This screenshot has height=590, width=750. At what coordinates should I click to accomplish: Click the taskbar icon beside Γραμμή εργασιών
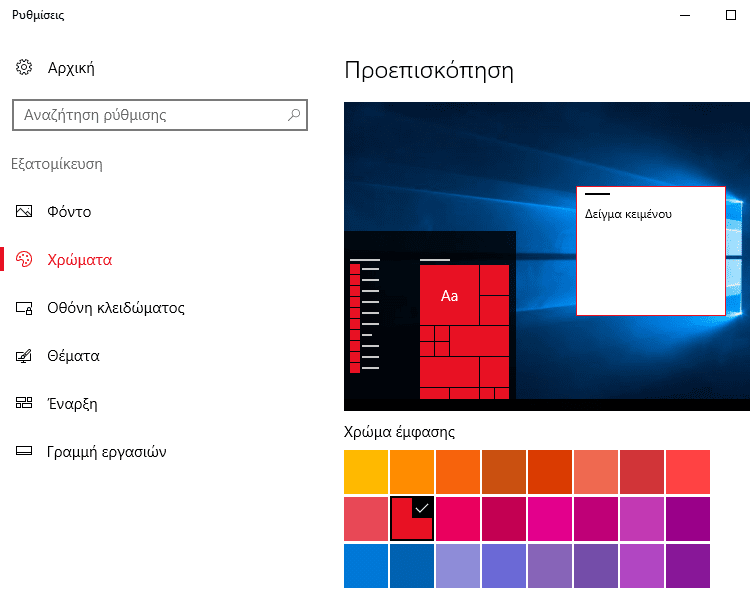[24, 451]
